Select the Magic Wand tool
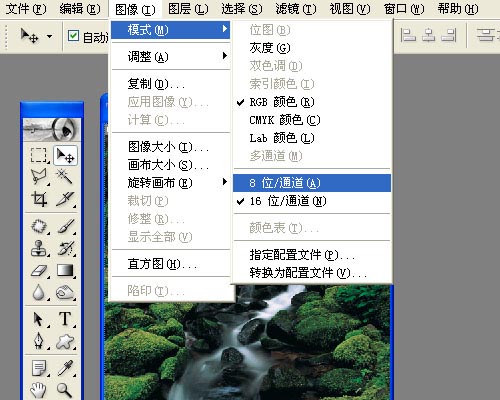Image resolution: width=500 pixels, height=400 pixels. [x=65, y=177]
